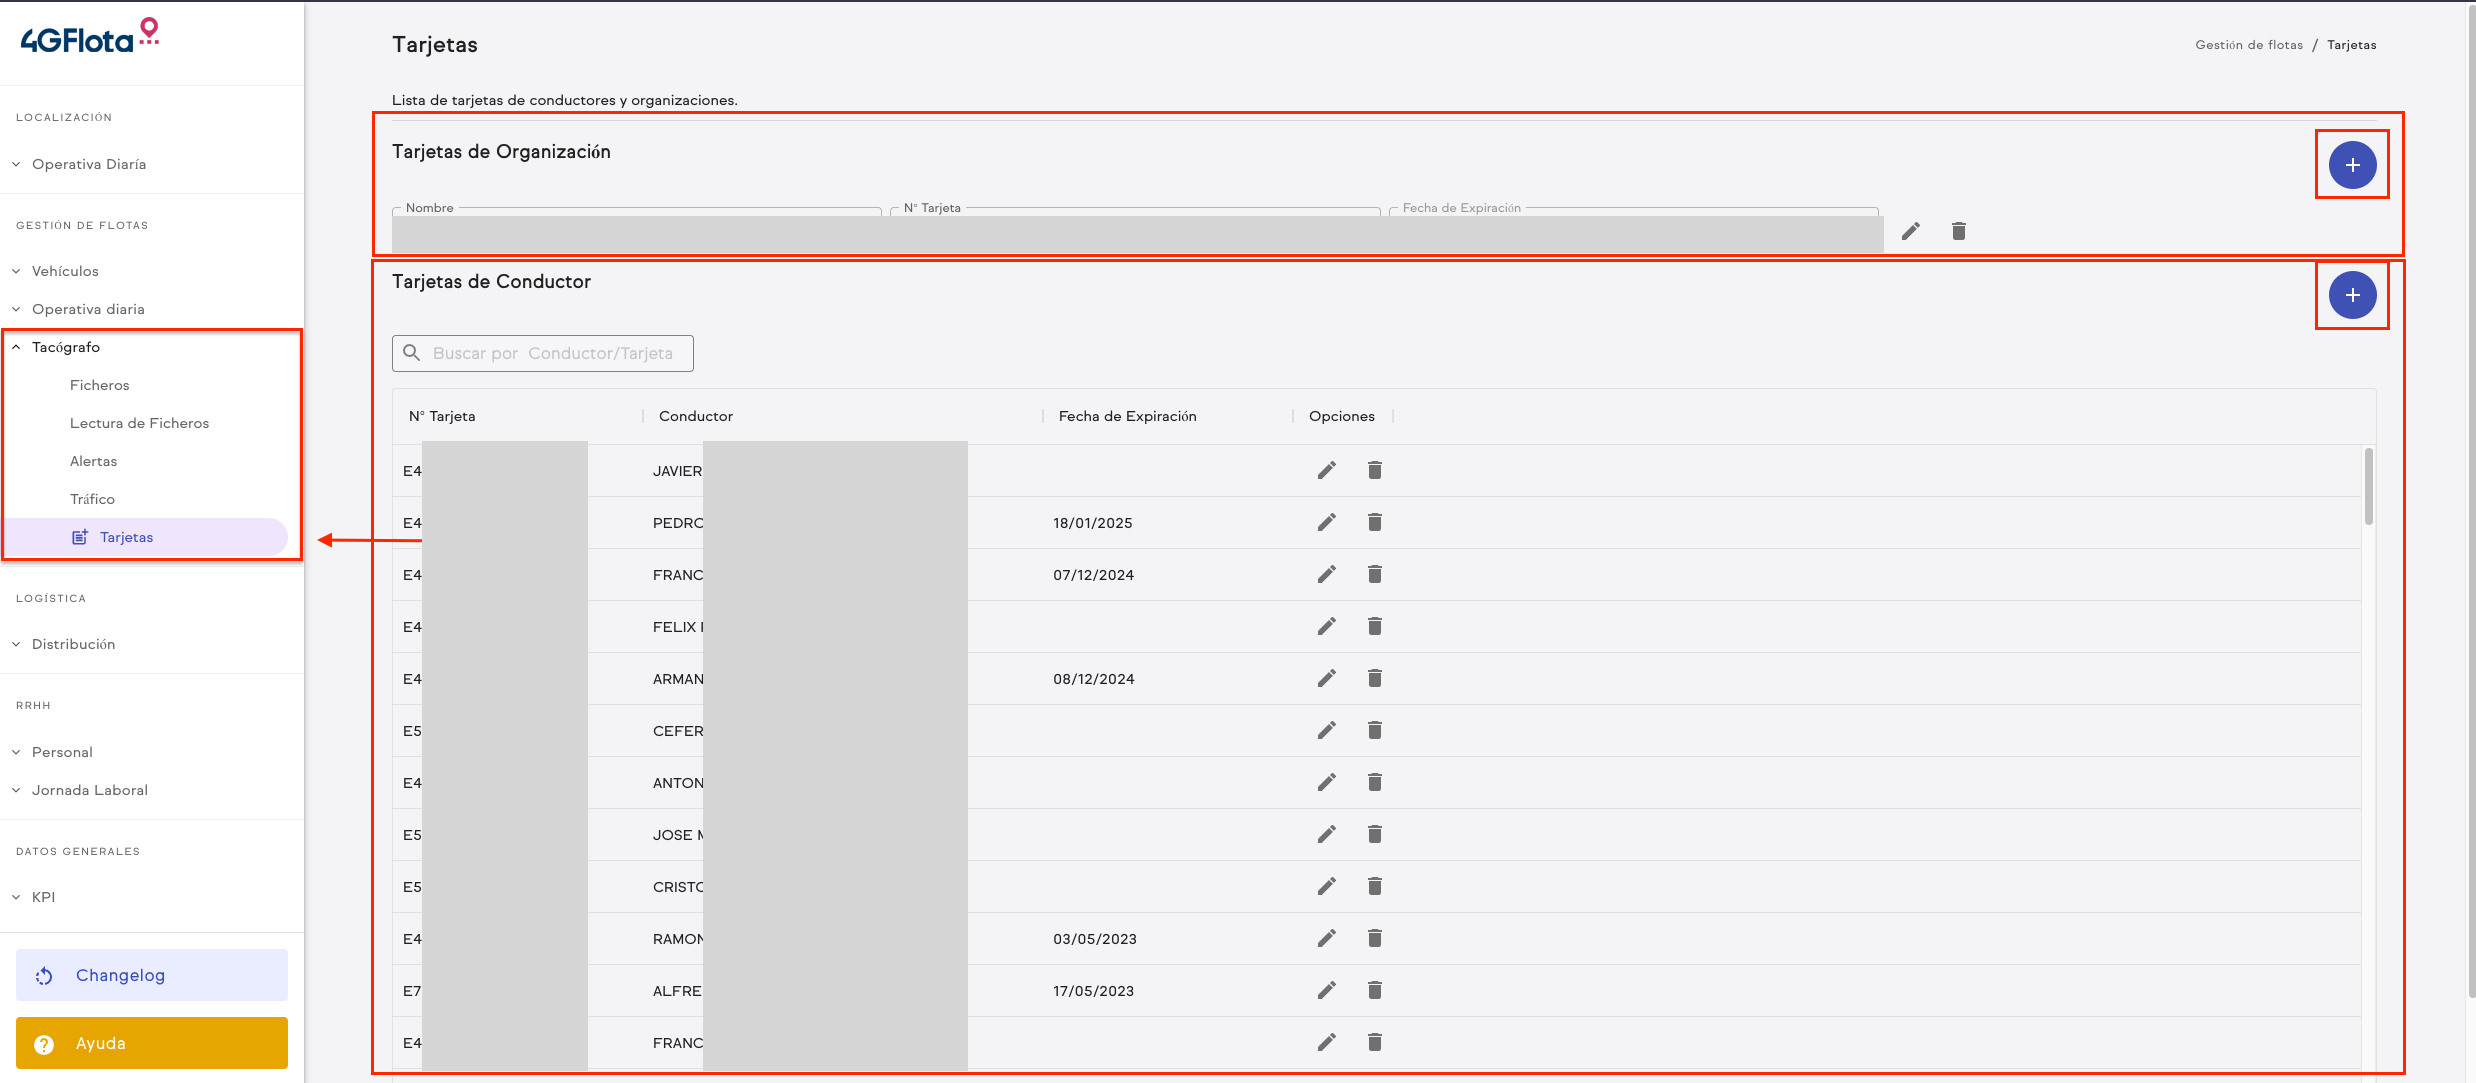Expand the Jornada Laboral section
Image resolution: width=2476 pixels, height=1083 pixels.
[89, 790]
